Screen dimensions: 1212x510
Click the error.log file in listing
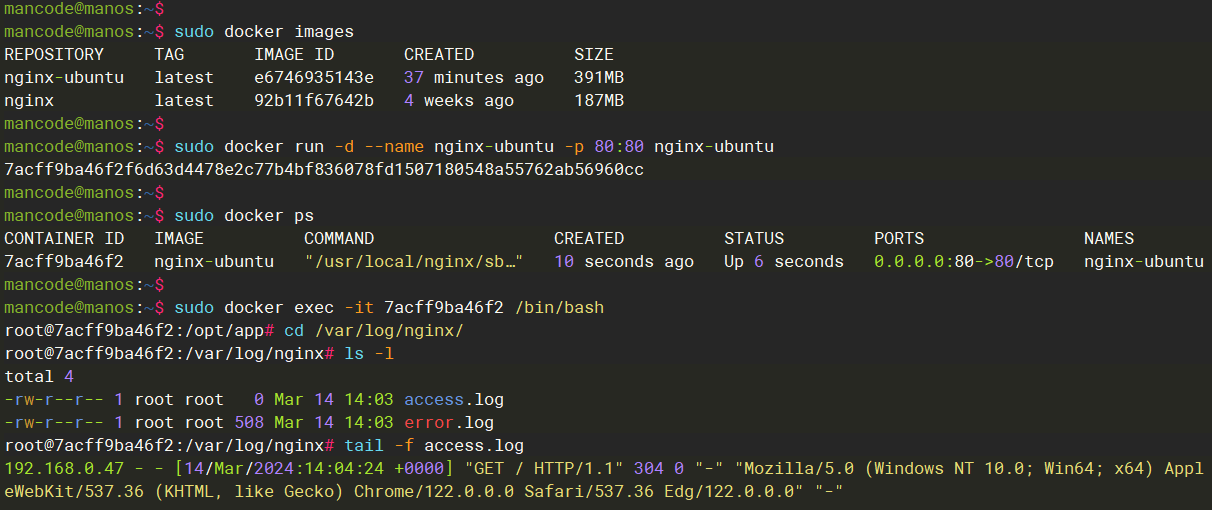[449, 423]
